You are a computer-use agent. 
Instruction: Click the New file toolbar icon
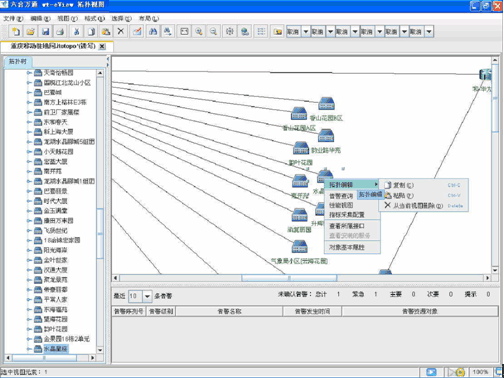(16, 32)
